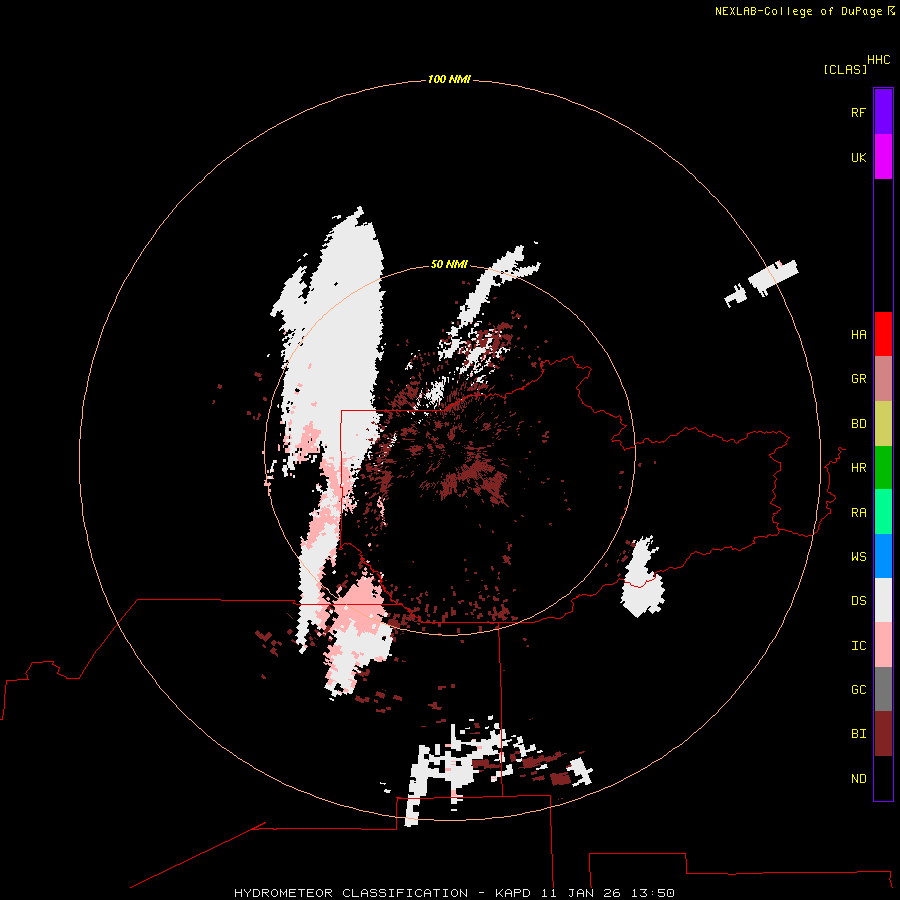Select the GC legend label
Image resolution: width=900 pixels, height=900 pixels.
[858, 689]
